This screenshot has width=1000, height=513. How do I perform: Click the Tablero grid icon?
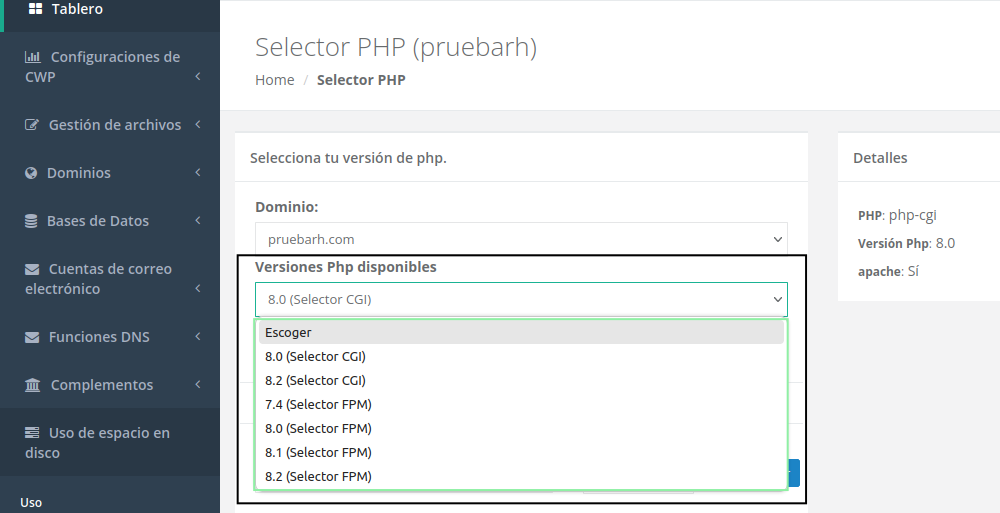35,9
